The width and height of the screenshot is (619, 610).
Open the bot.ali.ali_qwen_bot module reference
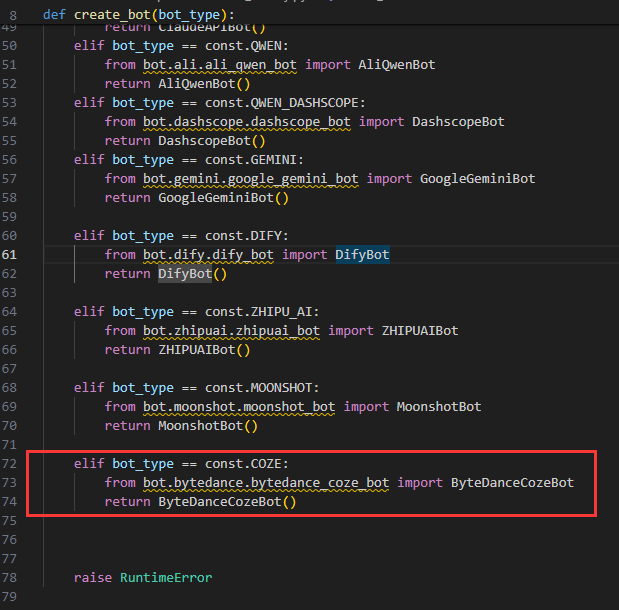click(x=219, y=65)
